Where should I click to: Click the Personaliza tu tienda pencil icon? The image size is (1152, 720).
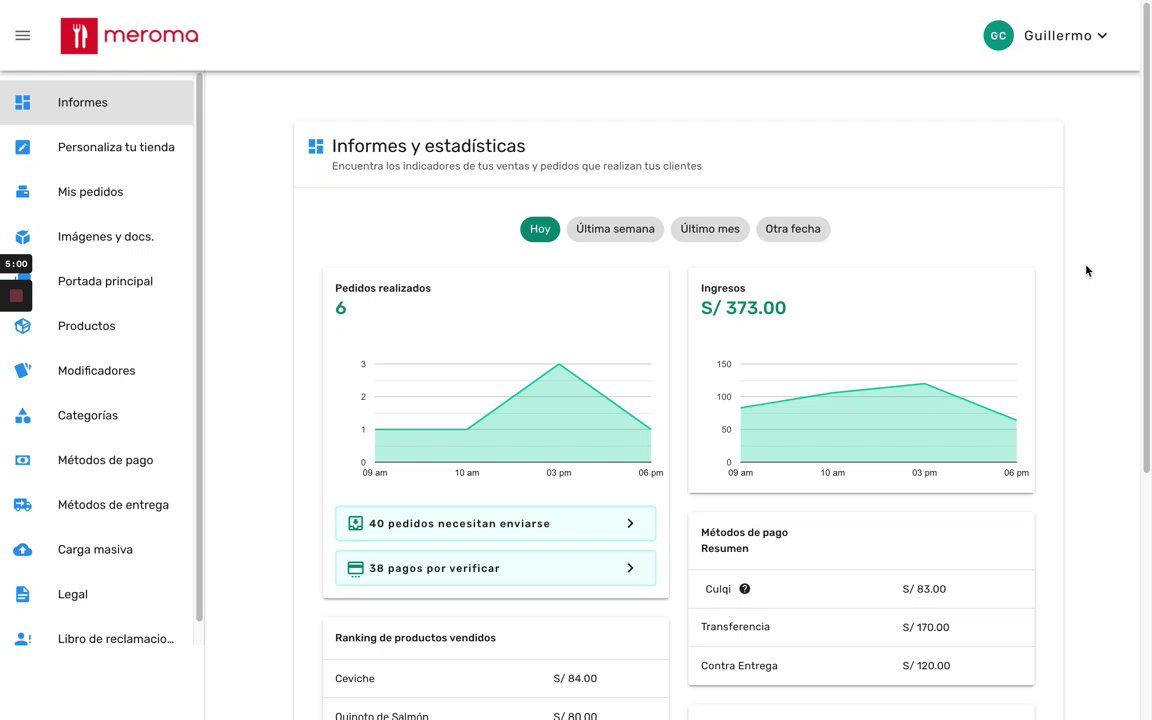click(23, 147)
